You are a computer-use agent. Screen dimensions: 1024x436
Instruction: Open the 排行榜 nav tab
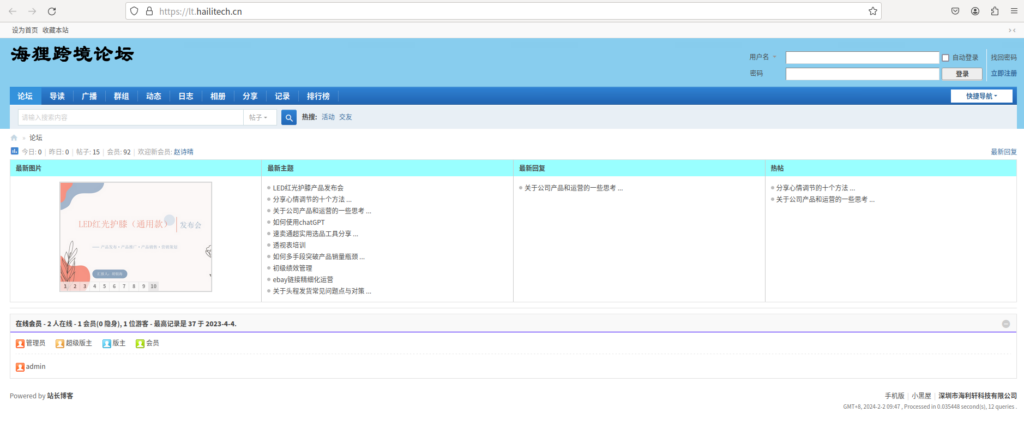[x=318, y=96]
